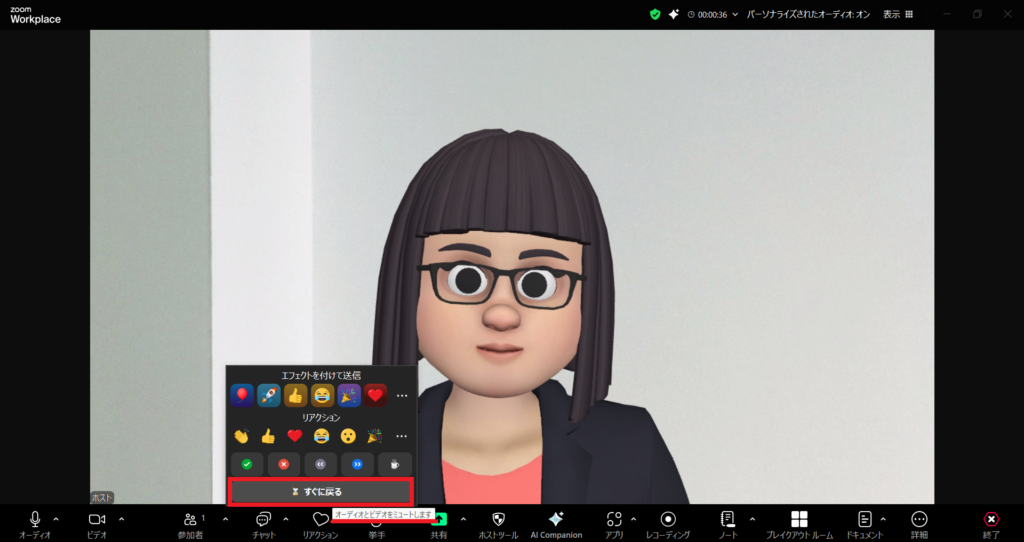This screenshot has width=1024, height=542.
Task: Send the rocket effect reaction
Action: tap(268, 395)
